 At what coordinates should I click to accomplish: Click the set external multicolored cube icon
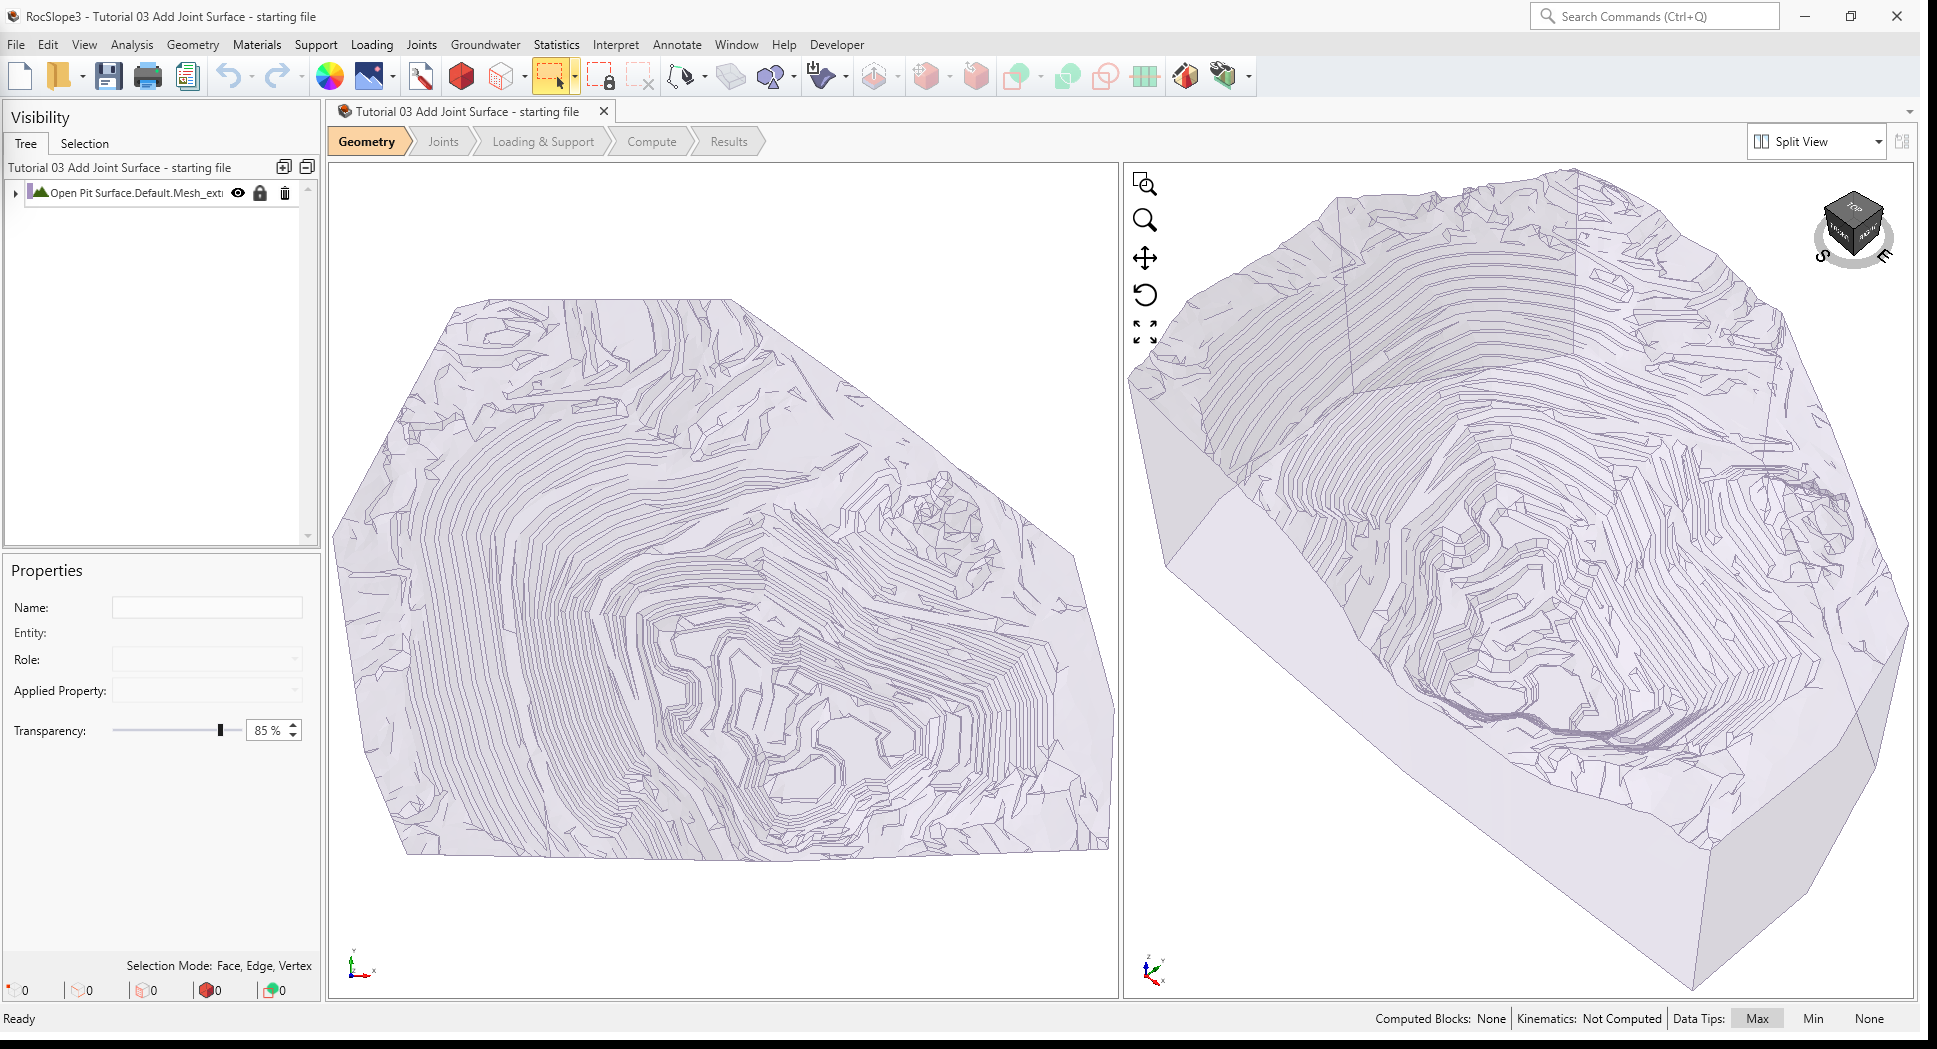coord(1185,76)
